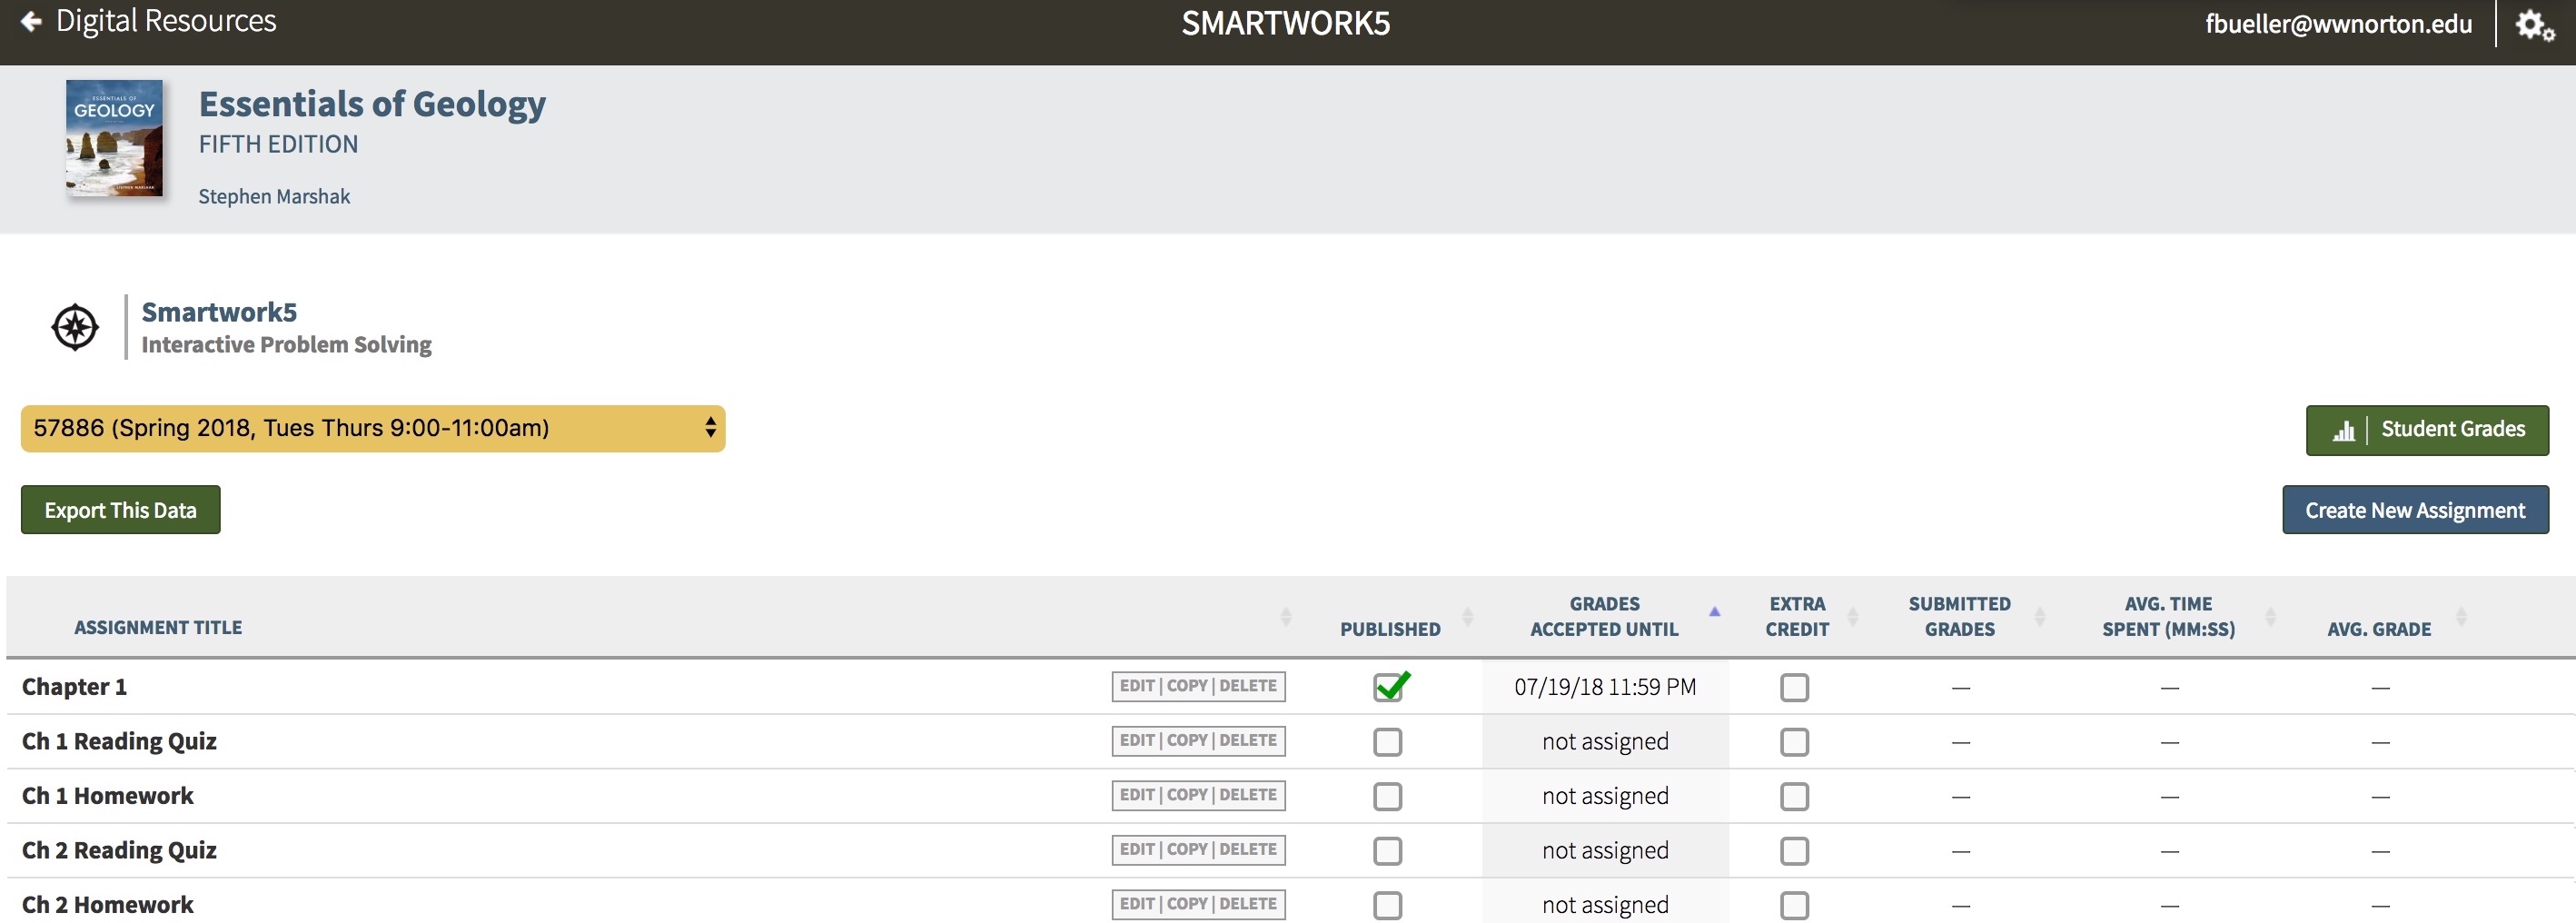Publish the Ch 1 Homework assignment

click(1387, 797)
